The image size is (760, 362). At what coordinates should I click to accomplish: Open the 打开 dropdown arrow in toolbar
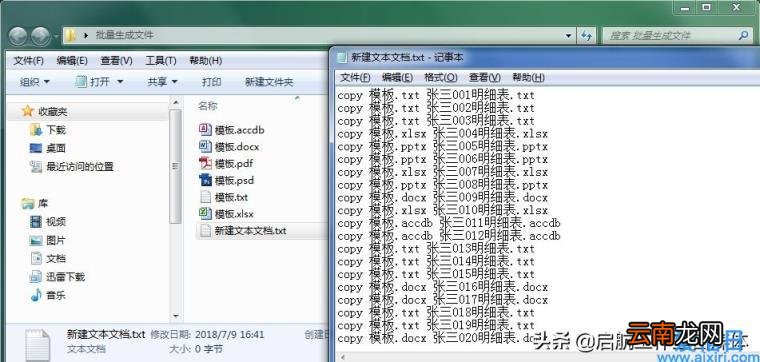(x=120, y=82)
